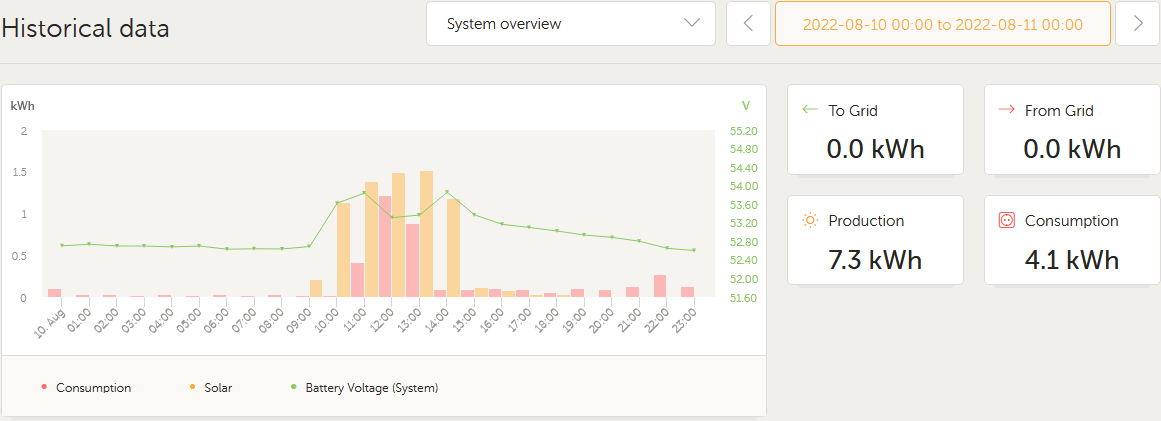Click the 13:00 solar bar in chart
The height and width of the screenshot is (421, 1161).
[426, 235]
